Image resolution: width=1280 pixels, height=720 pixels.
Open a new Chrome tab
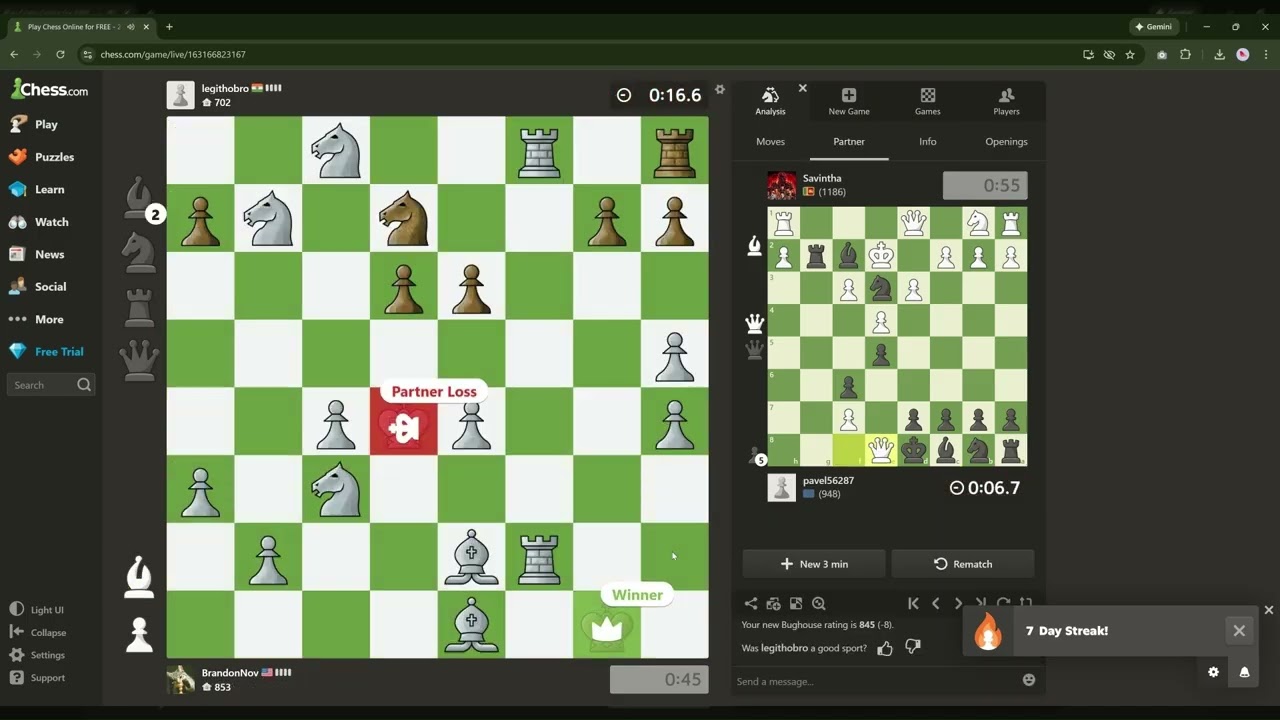pos(169,27)
